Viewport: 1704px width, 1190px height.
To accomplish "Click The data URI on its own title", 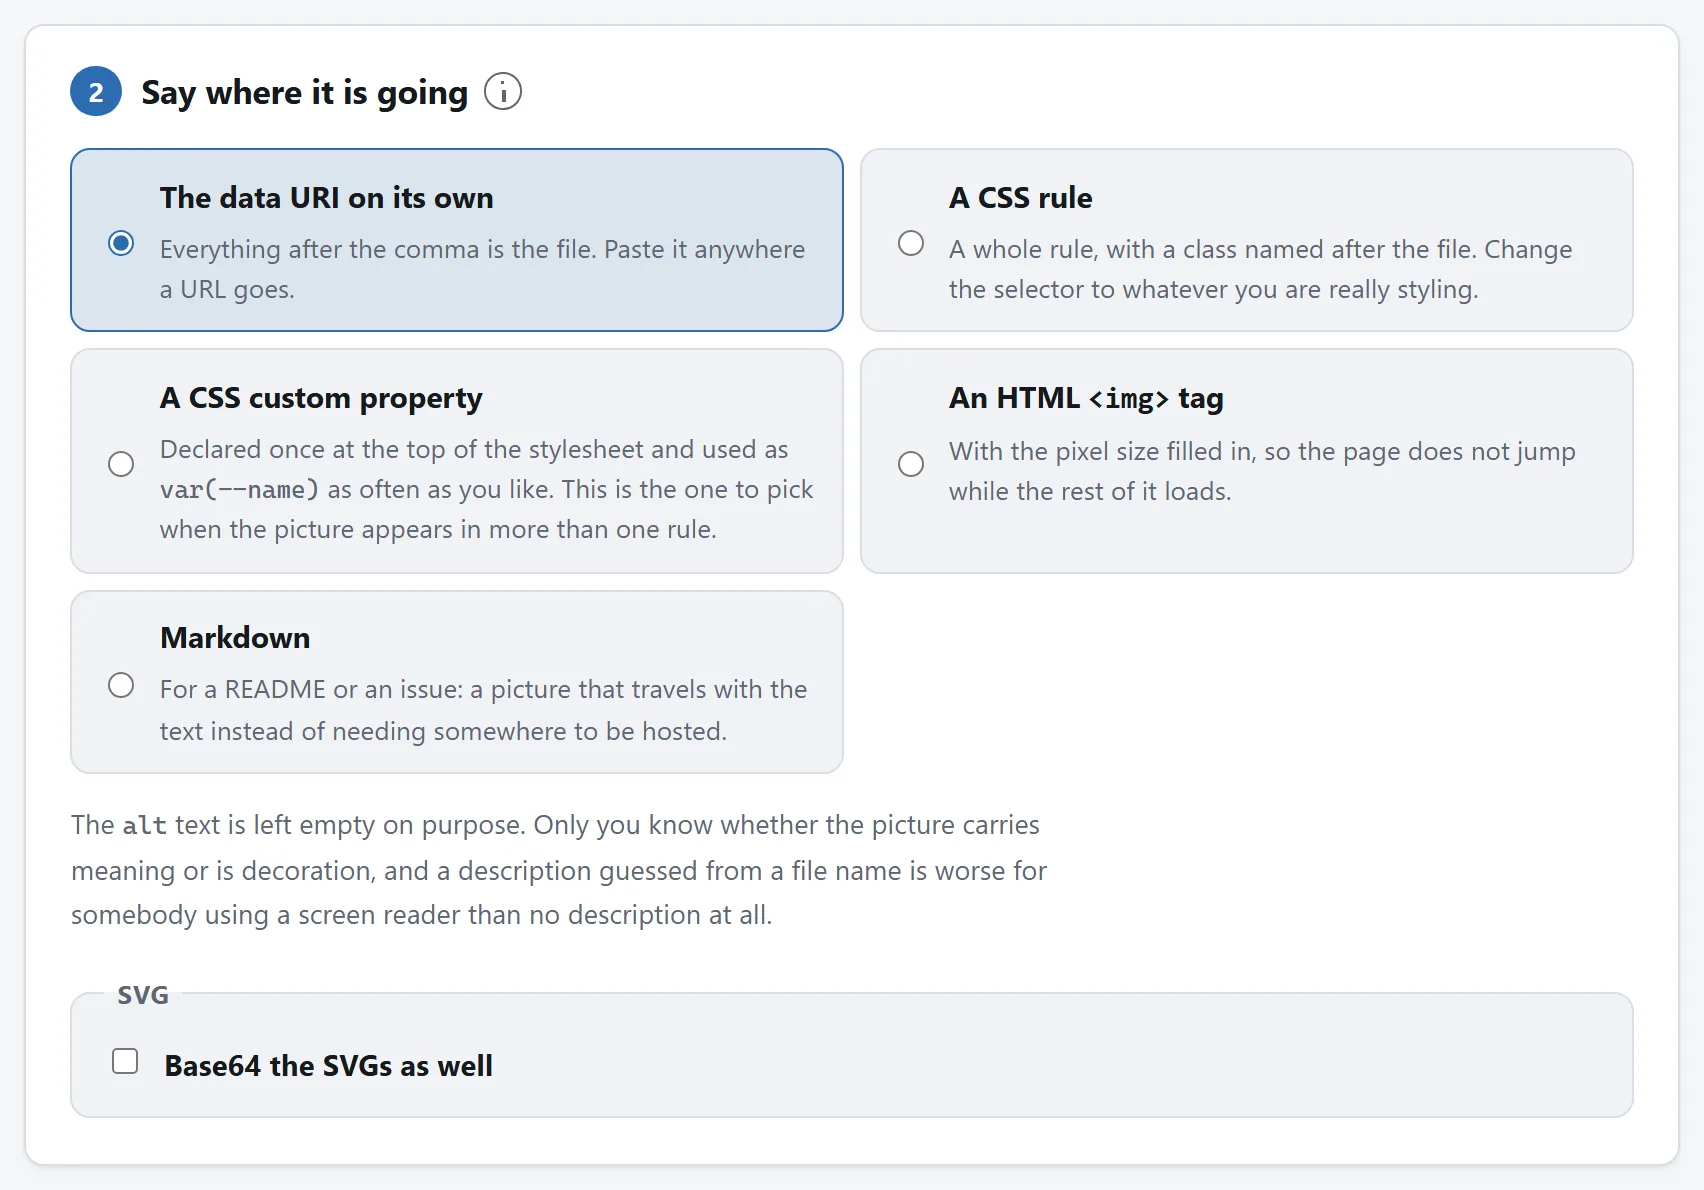I will [x=327, y=198].
